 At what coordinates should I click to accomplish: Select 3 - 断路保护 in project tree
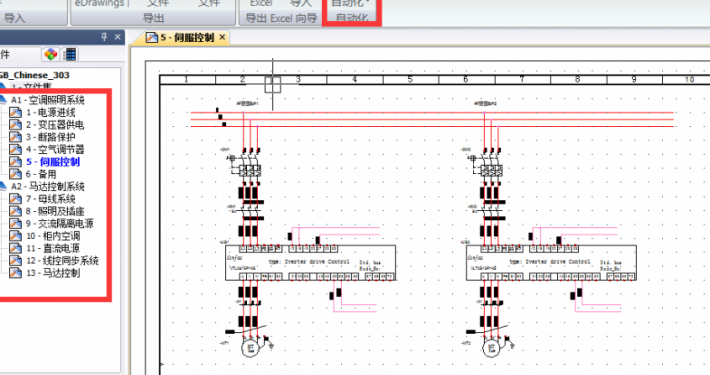(51, 137)
